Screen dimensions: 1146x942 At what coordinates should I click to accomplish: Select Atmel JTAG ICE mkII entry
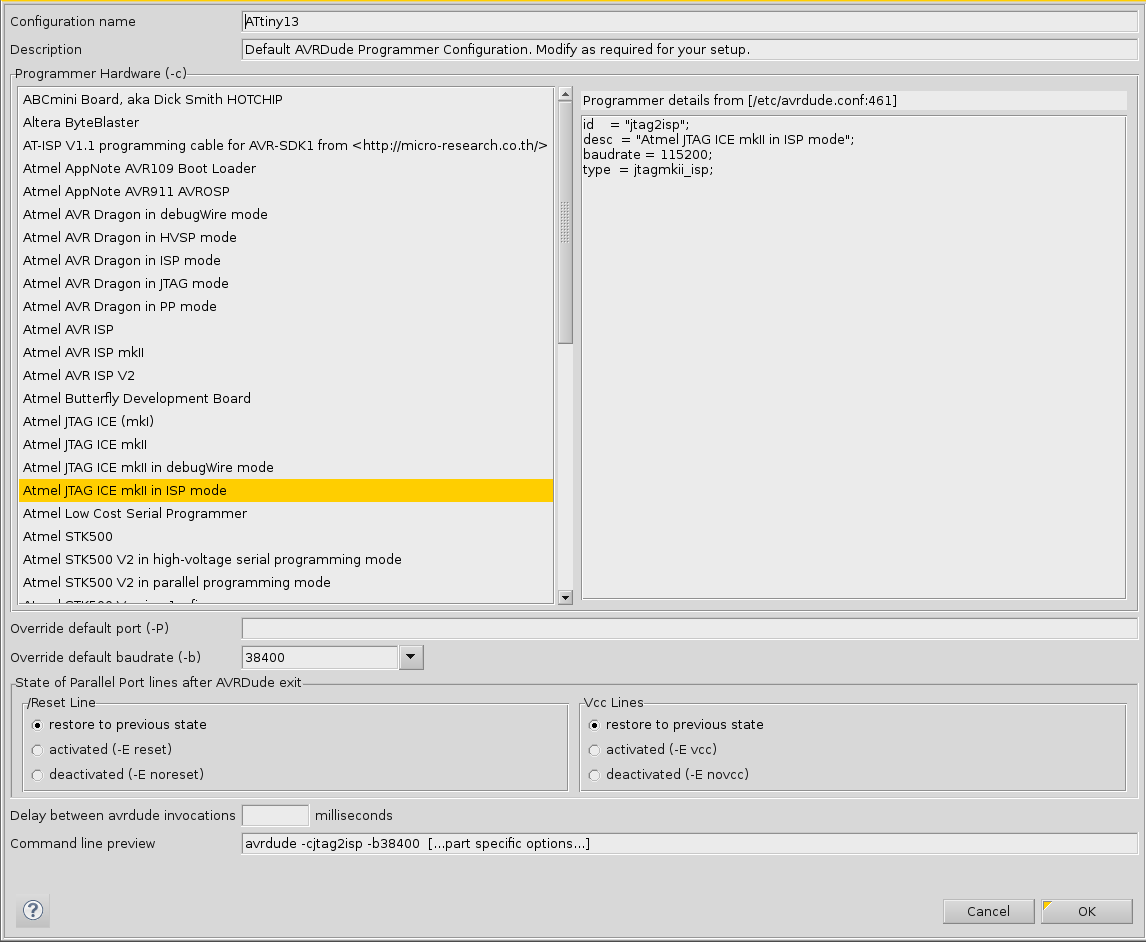coord(286,444)
